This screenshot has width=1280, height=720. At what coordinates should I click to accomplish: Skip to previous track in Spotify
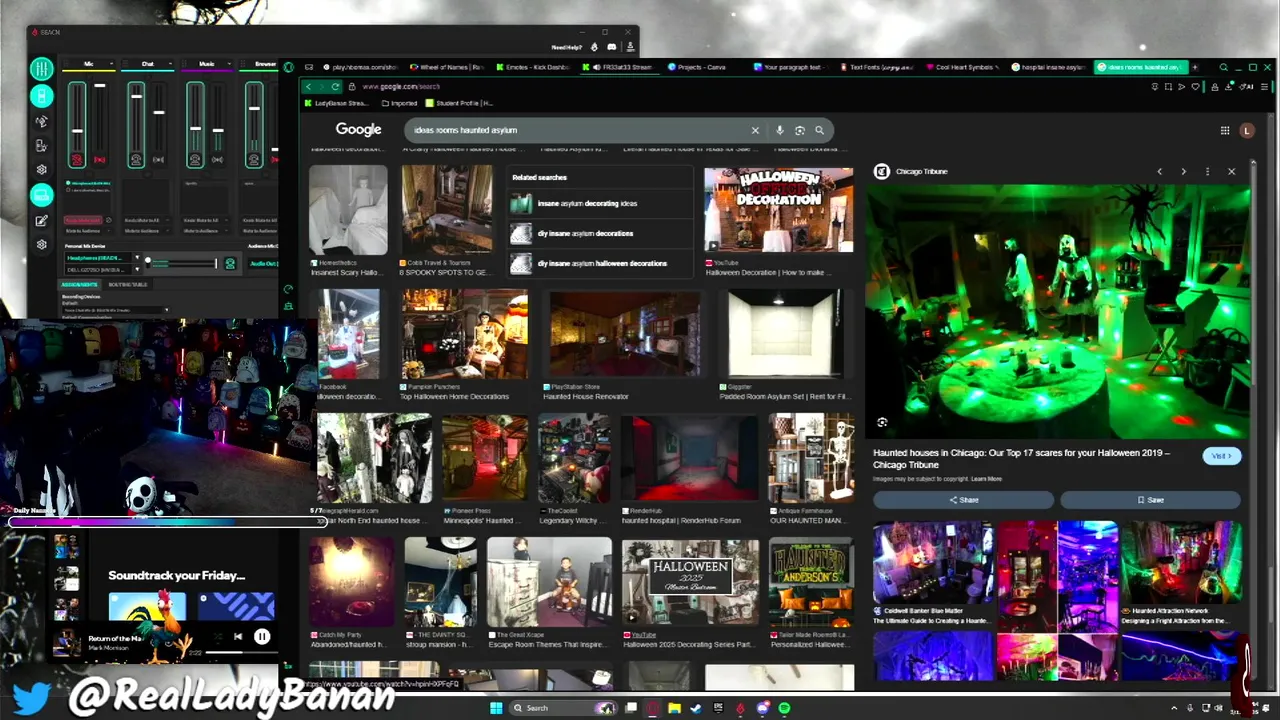pyautogui.click(x=237, y=636)
